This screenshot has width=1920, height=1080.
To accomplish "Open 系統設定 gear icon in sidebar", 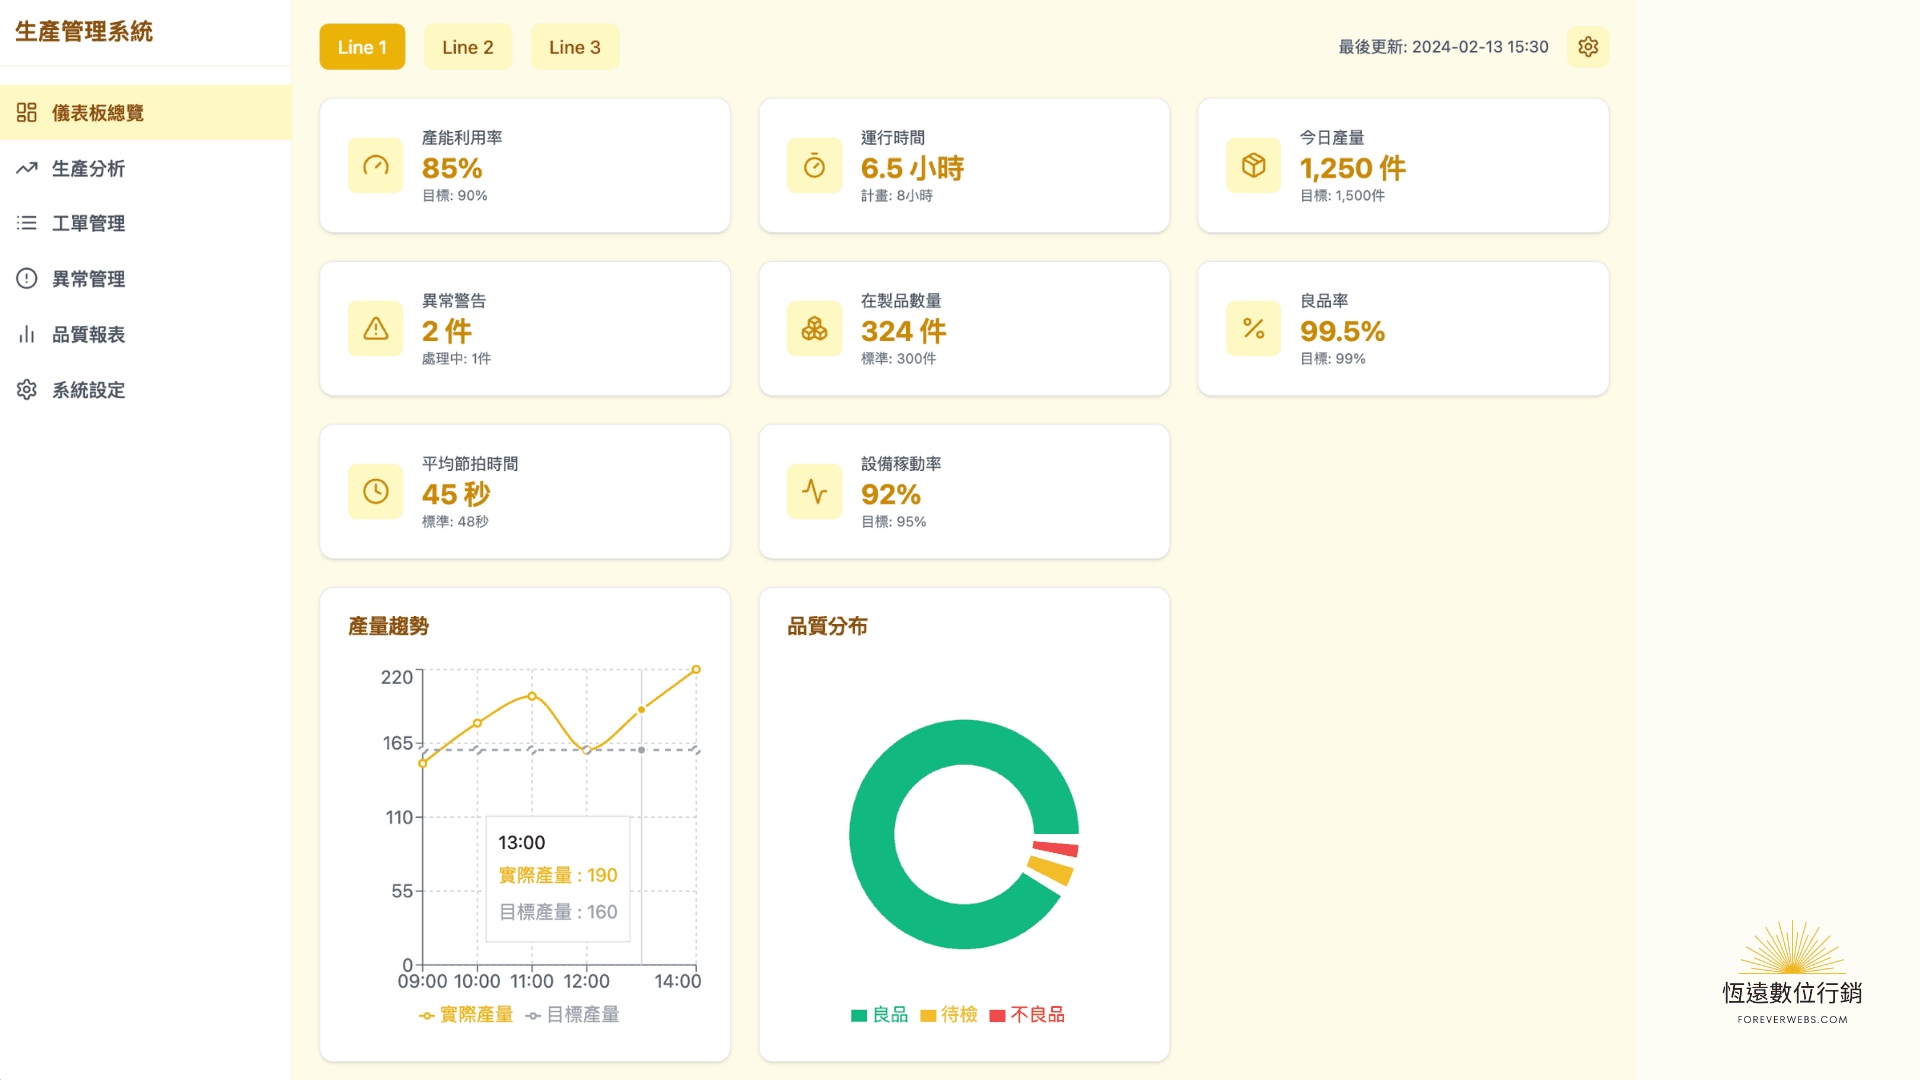I will [27, 390].
